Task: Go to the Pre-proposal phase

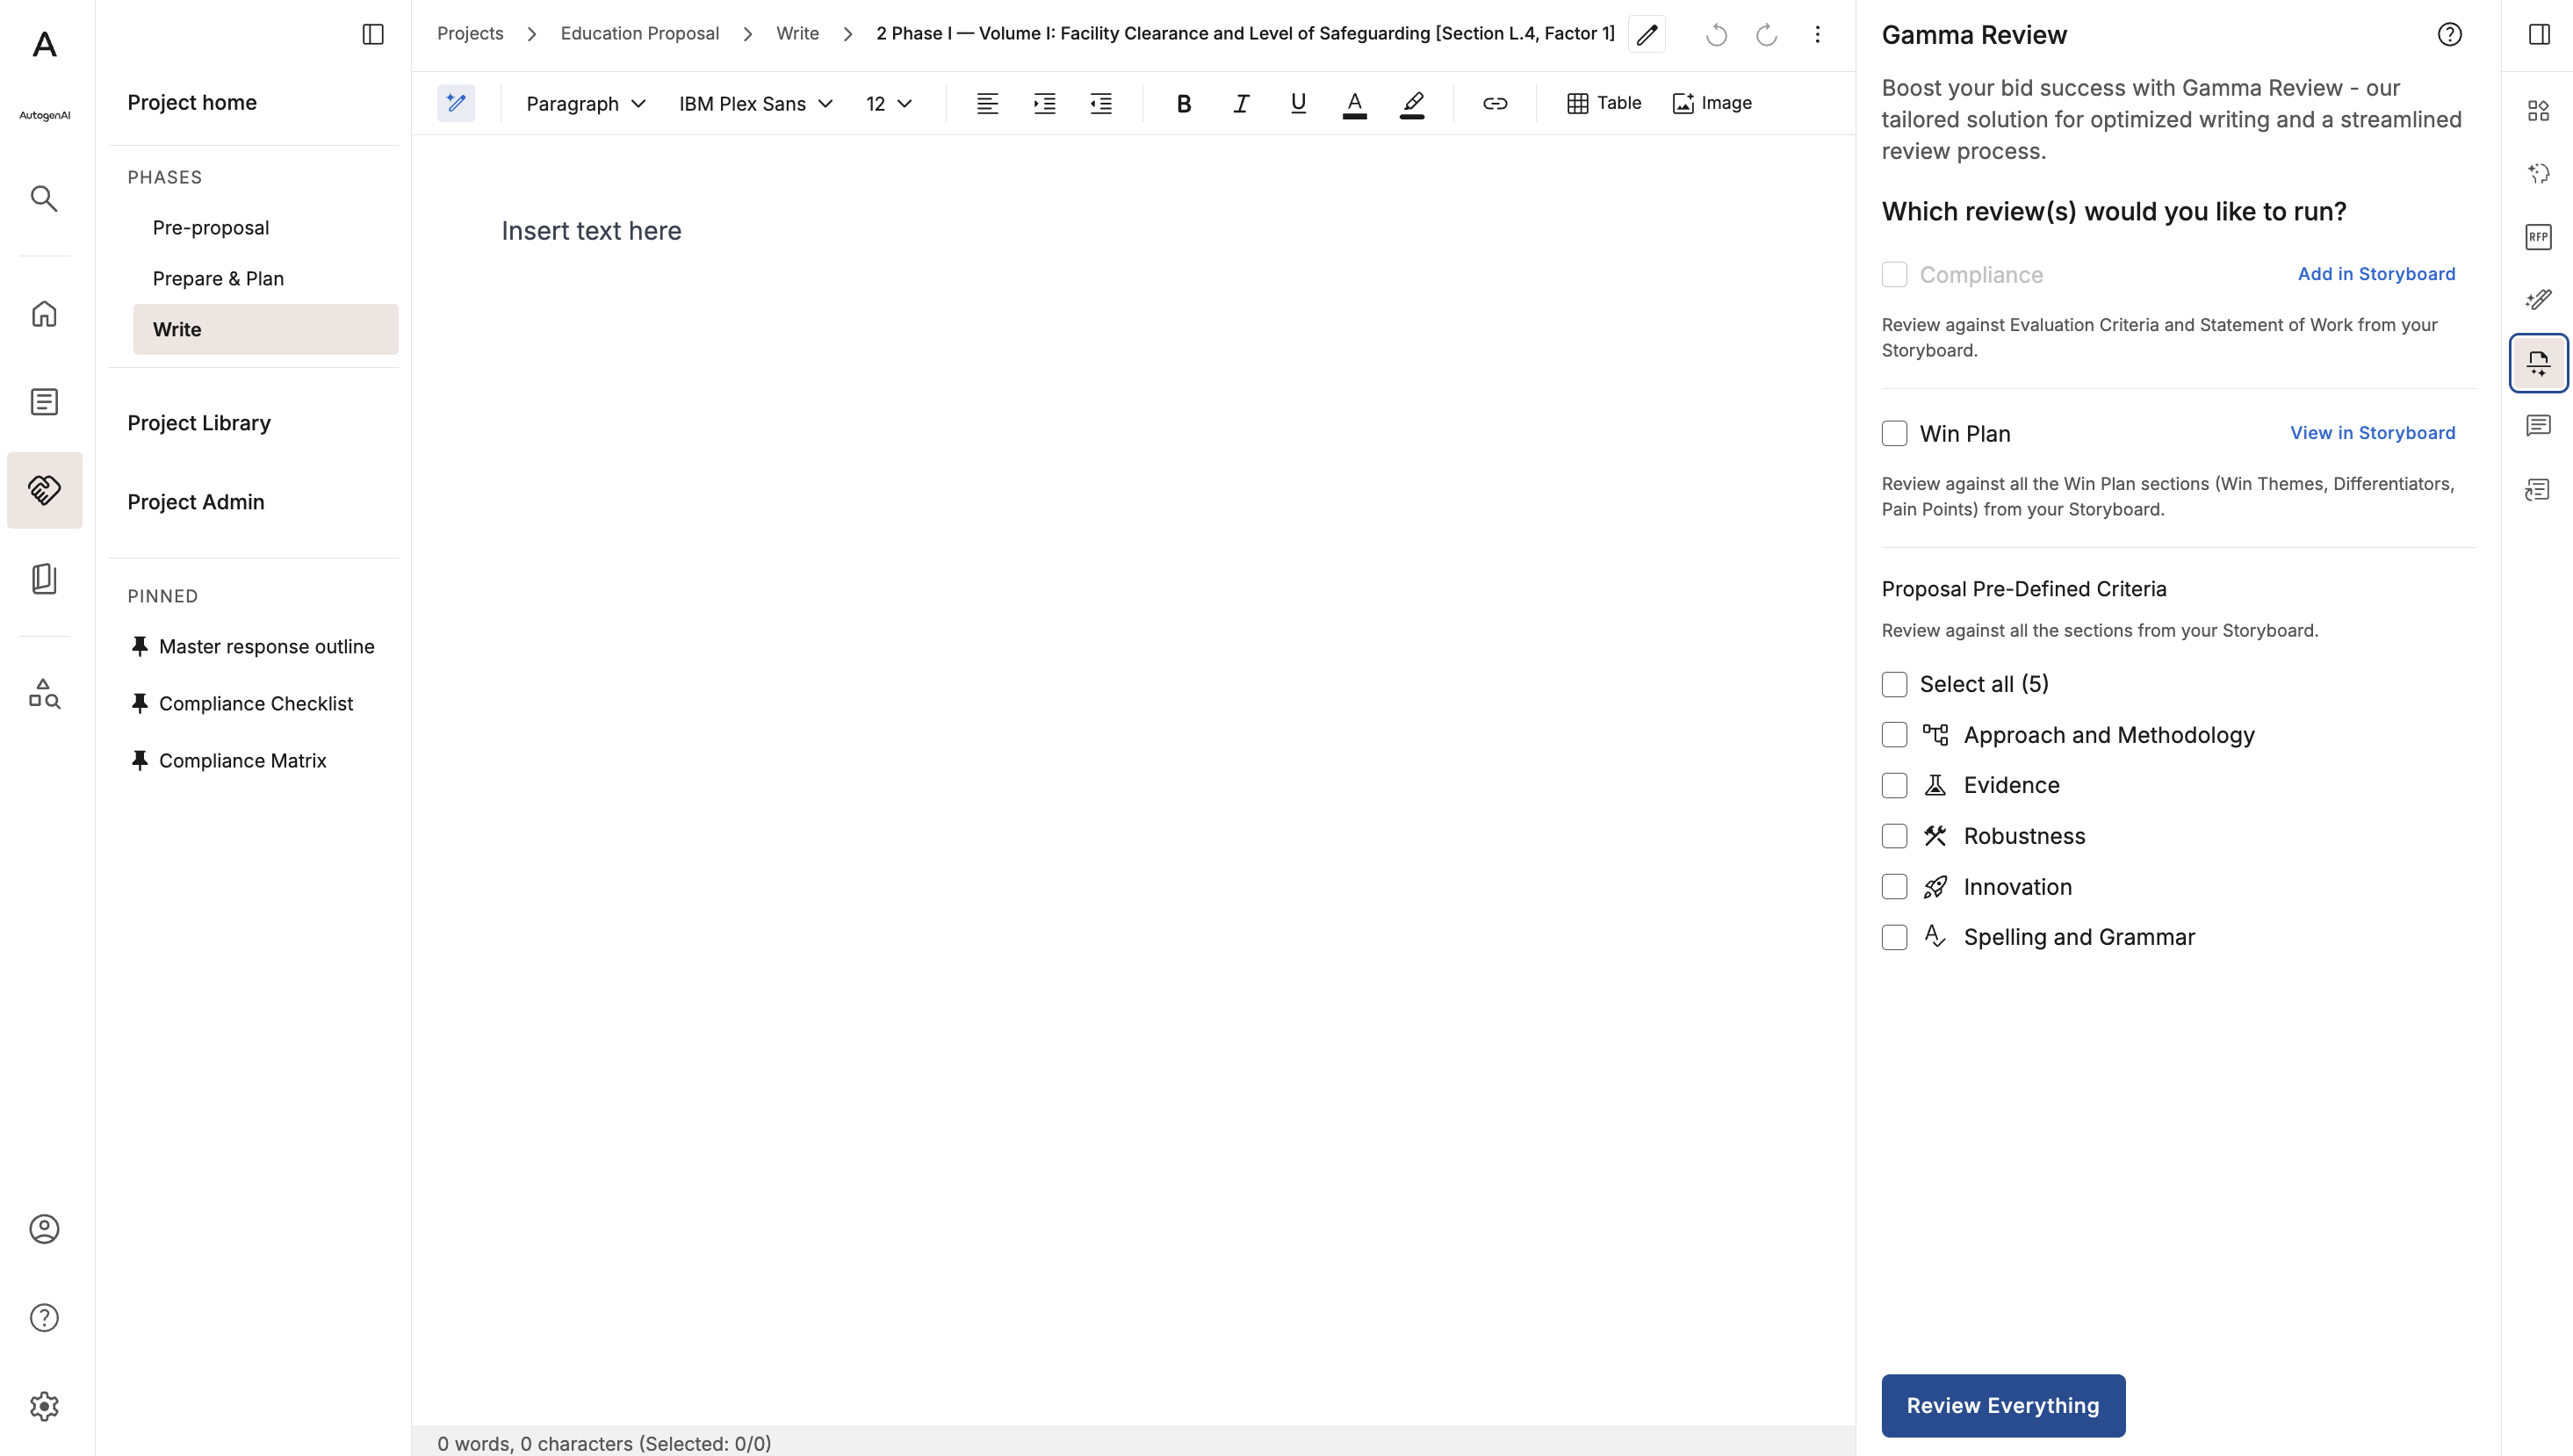Action: click(x=211, y=227)
